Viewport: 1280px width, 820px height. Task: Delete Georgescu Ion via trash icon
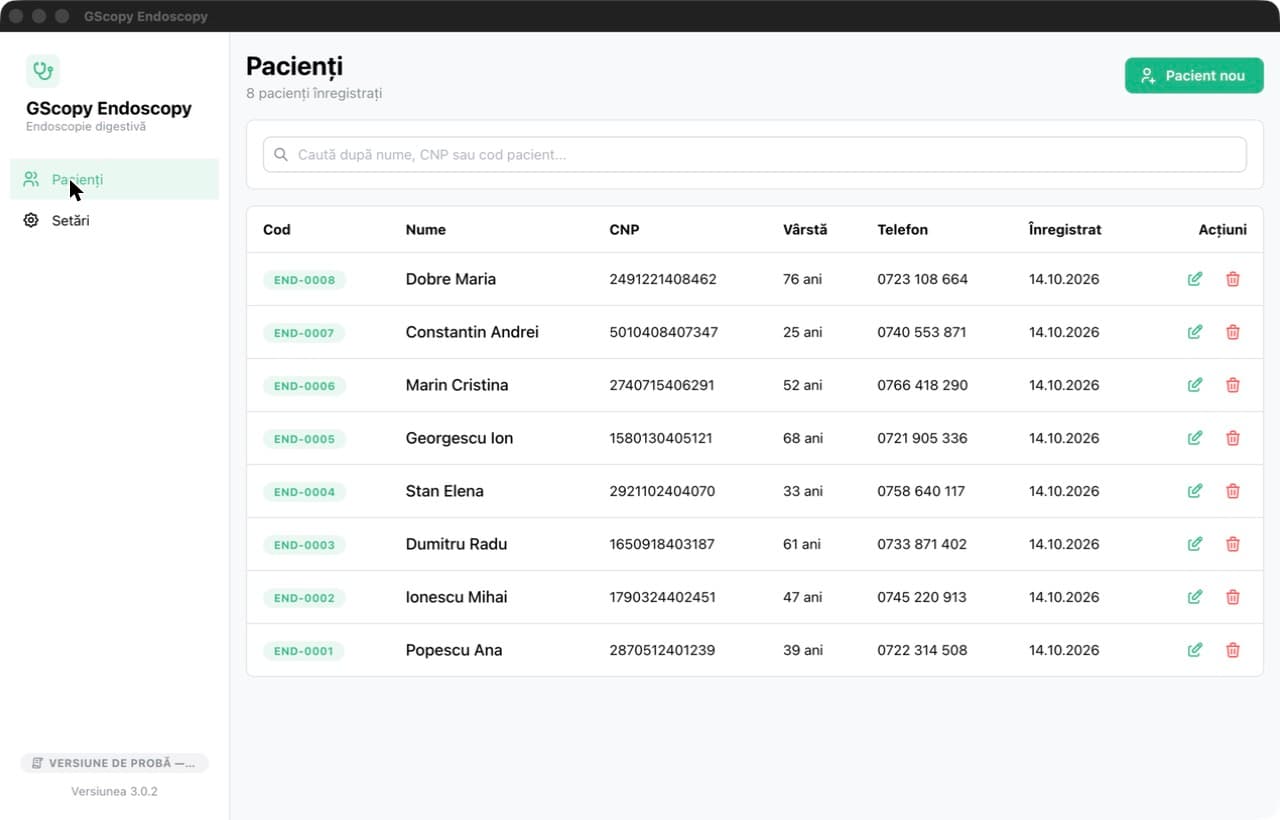click(1232, 438)
